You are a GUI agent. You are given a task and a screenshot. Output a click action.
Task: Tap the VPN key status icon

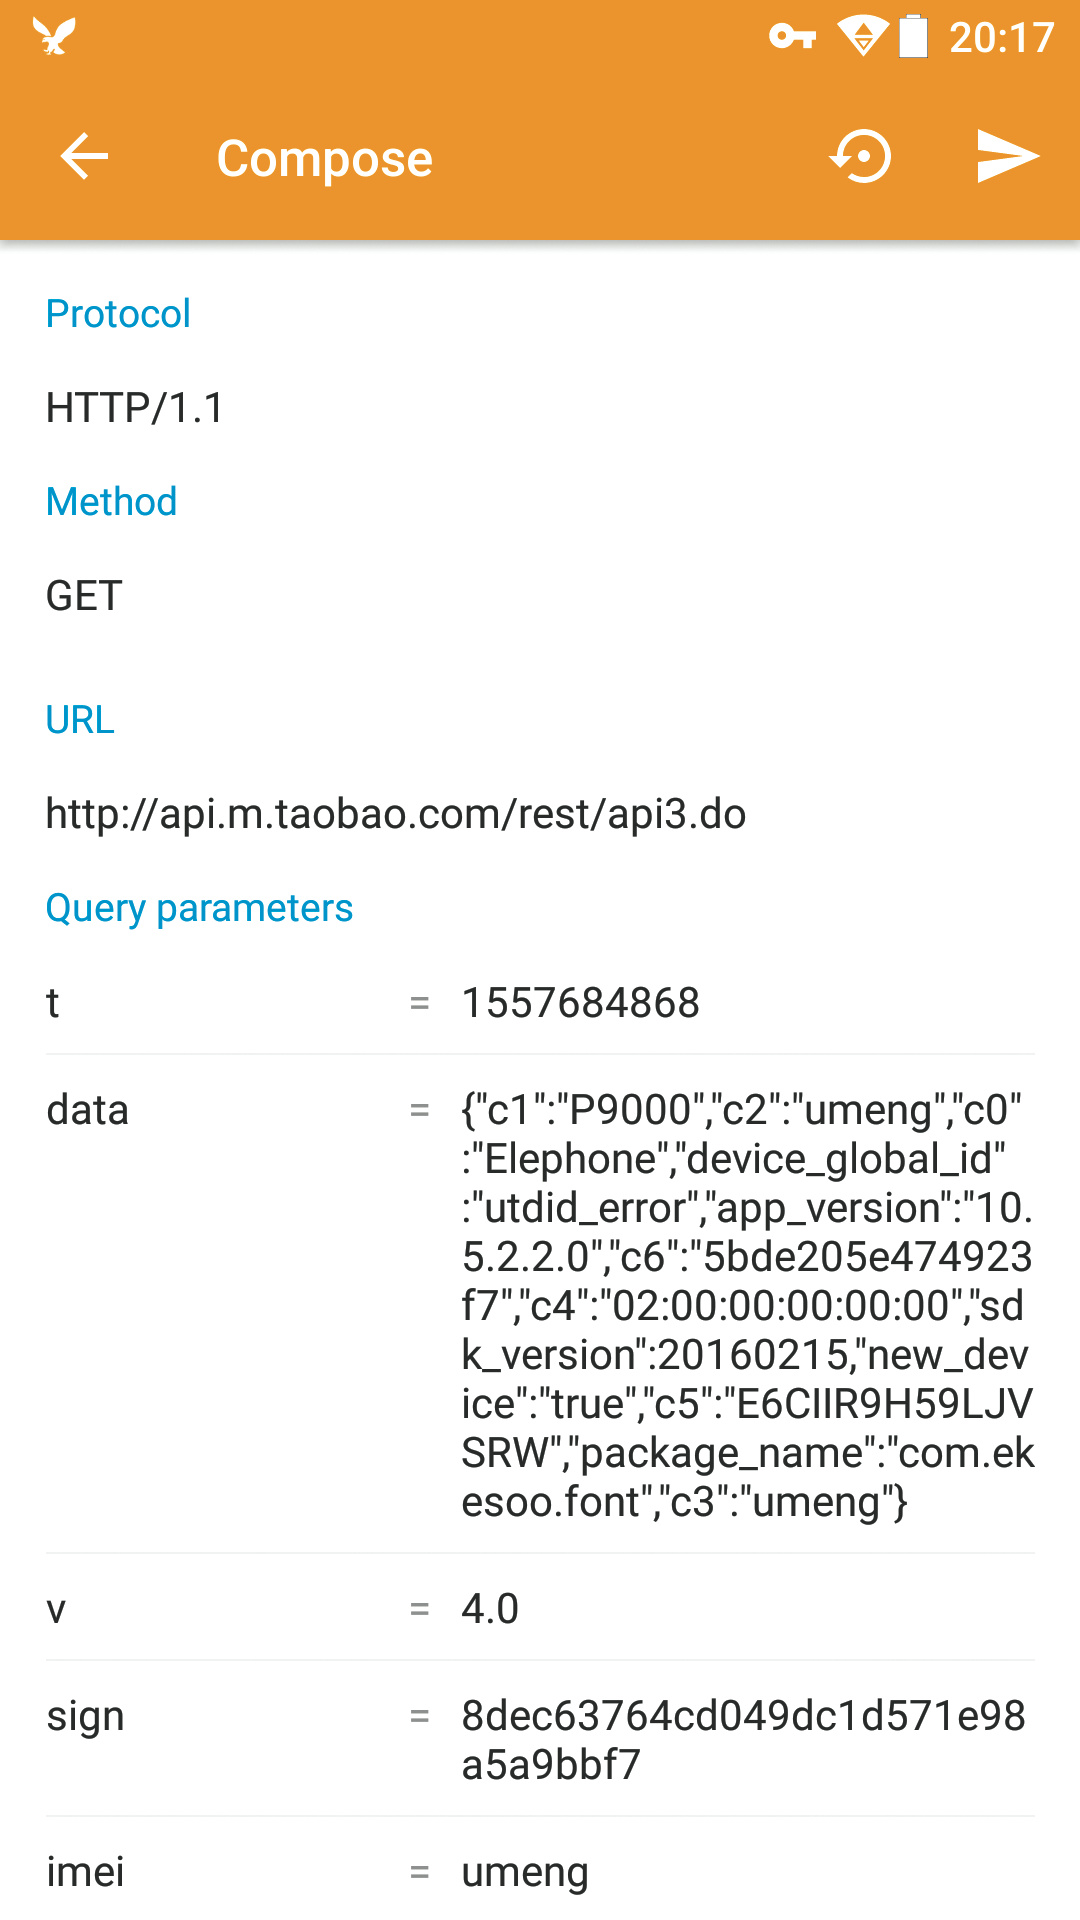(x=792, y=37)
